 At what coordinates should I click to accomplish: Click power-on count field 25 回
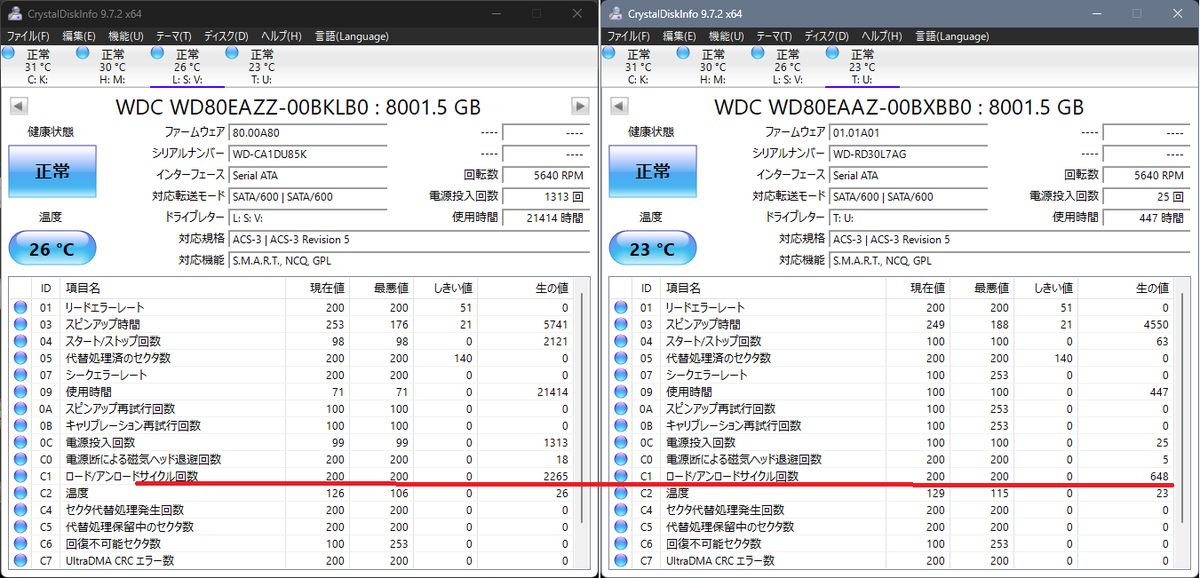pos(1145,196)
